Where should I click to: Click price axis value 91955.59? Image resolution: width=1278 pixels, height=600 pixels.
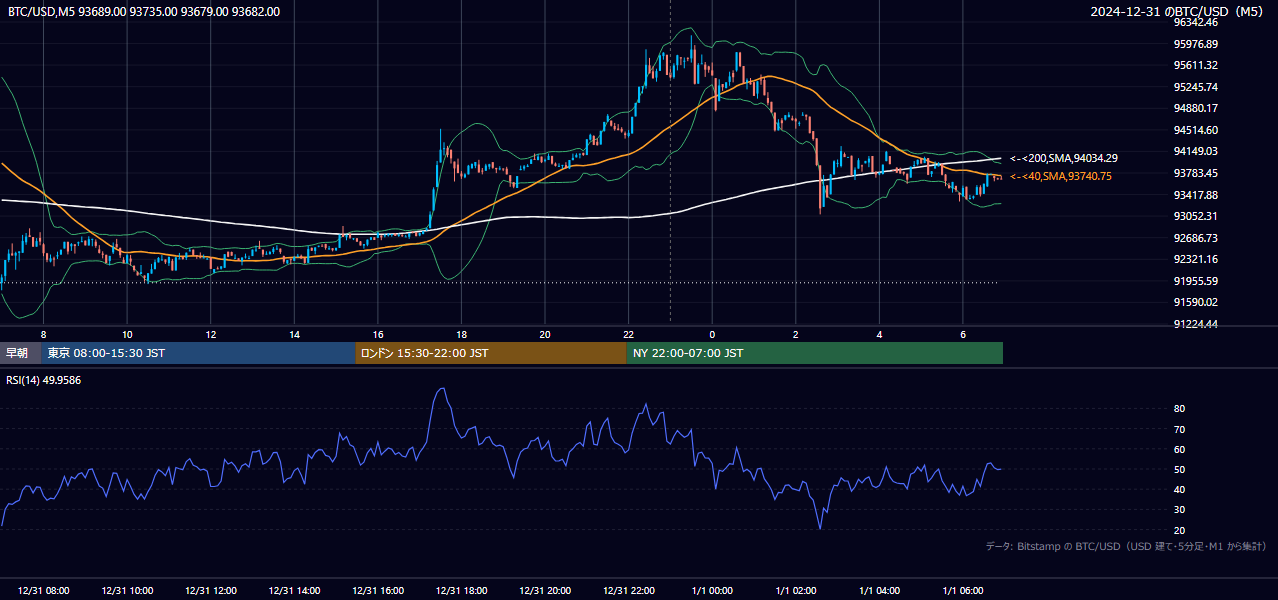point(1195,281)
